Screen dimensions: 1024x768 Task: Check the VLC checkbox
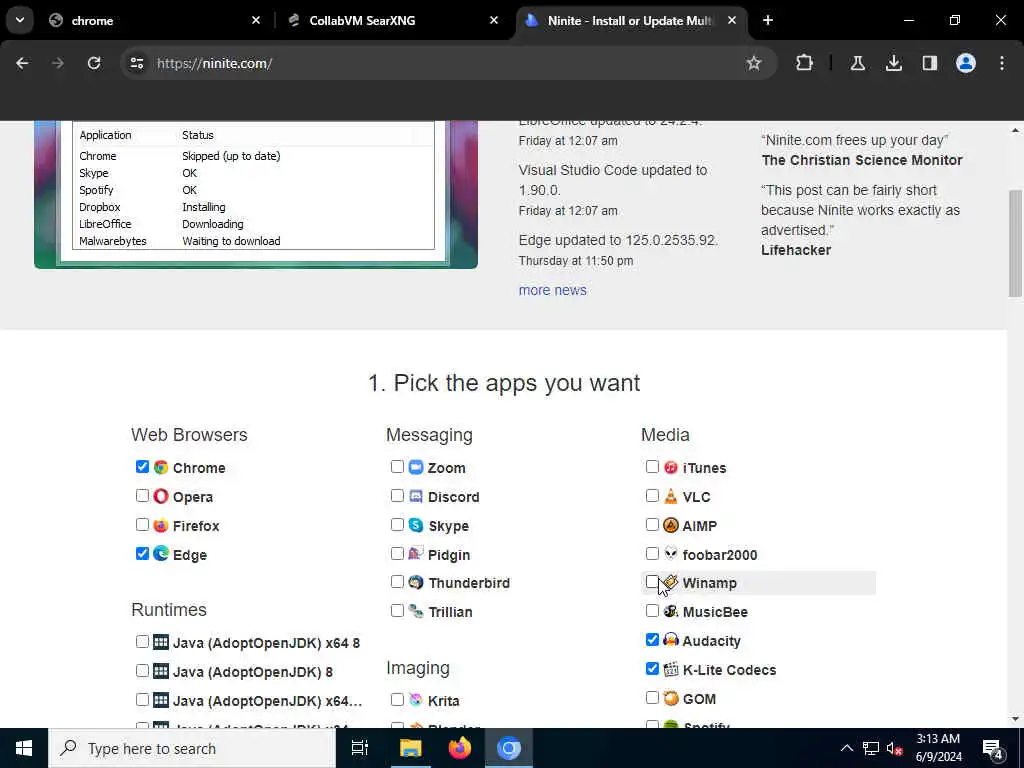[652, 495]
